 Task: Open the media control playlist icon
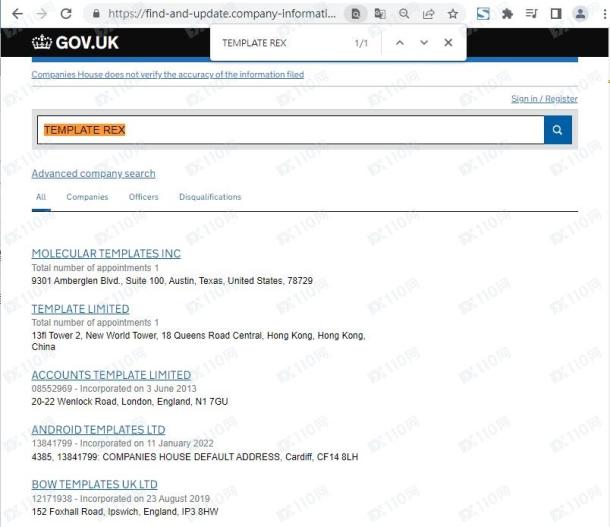[x=531, y=14]
